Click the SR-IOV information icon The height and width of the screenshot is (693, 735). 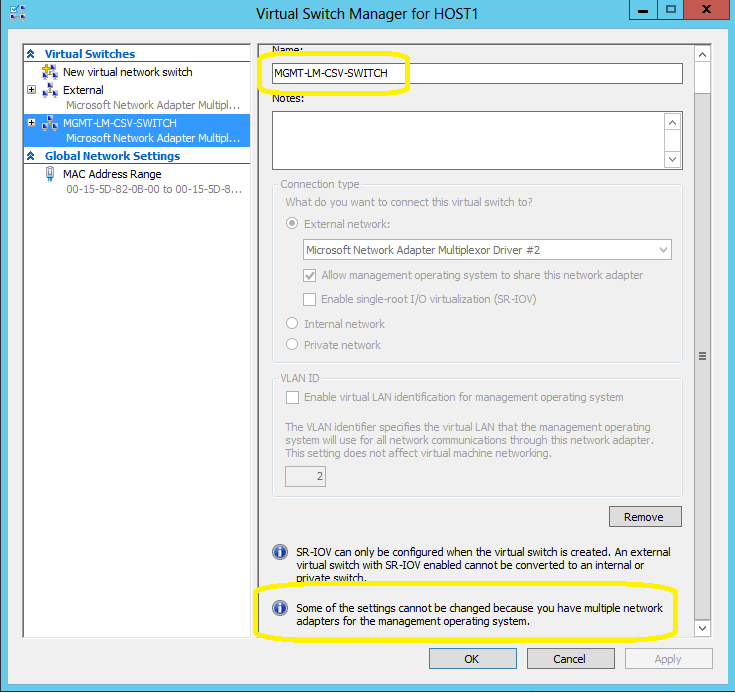[280, 552]
